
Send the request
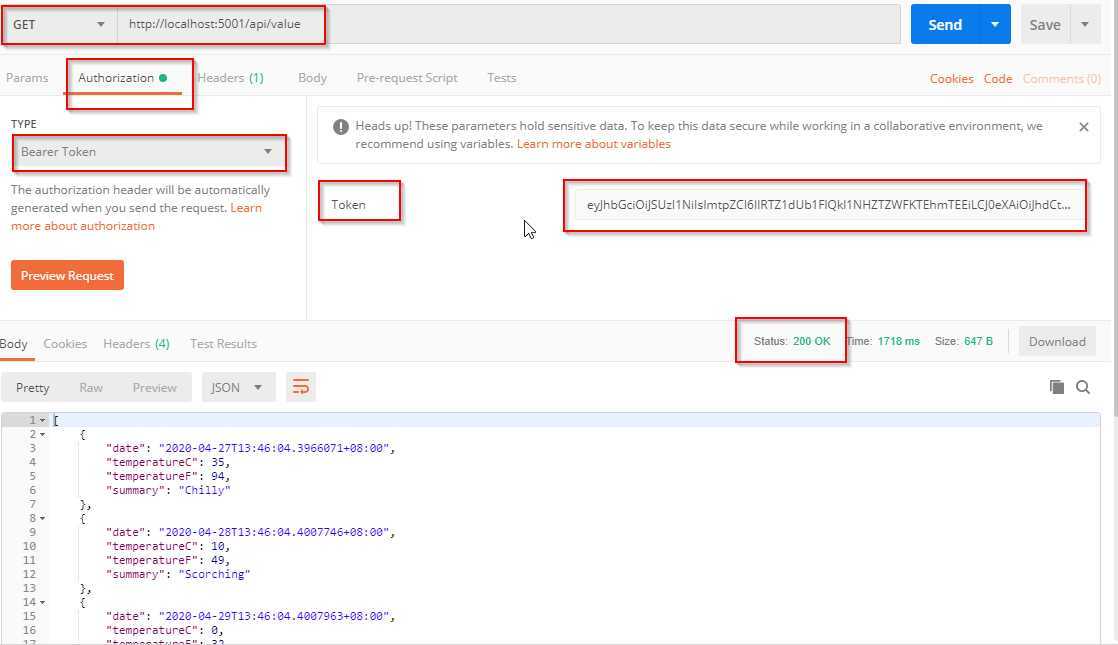click(945, 24)
